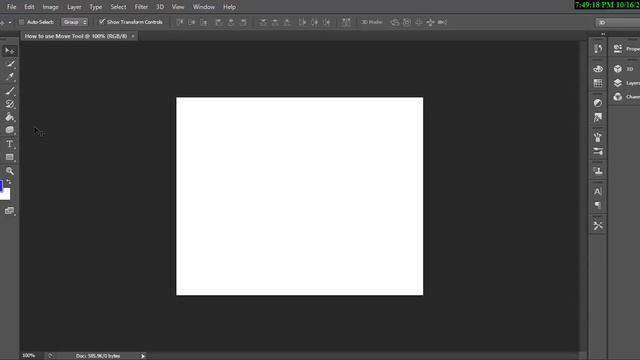
Task: Open the Swatches grid panel icon
Action: click(598, 83)
